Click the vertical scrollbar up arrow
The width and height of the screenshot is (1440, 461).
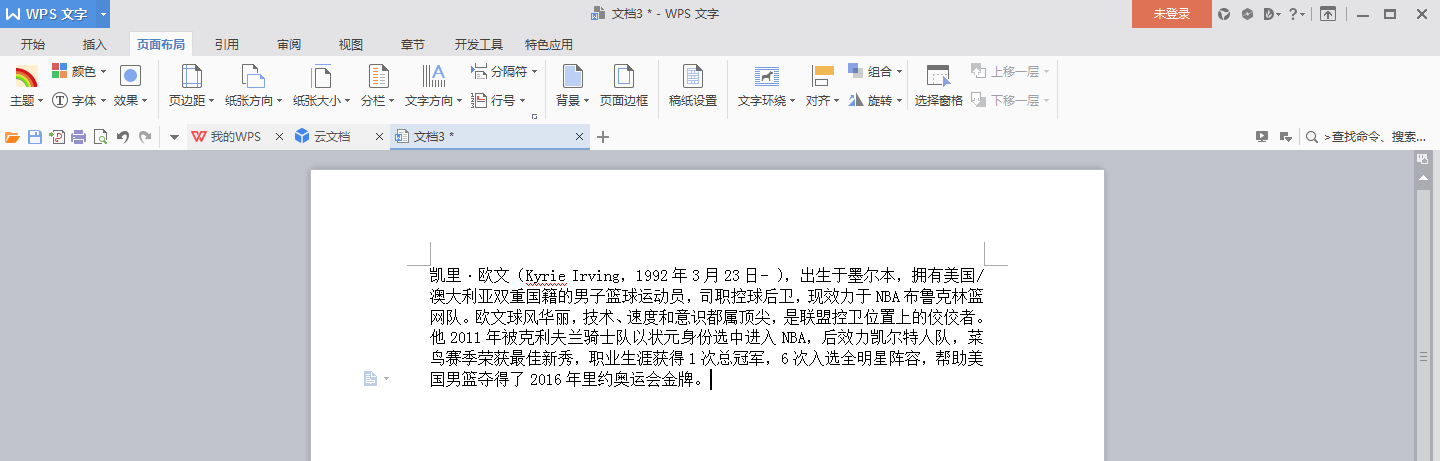(x=1422, y=177)
